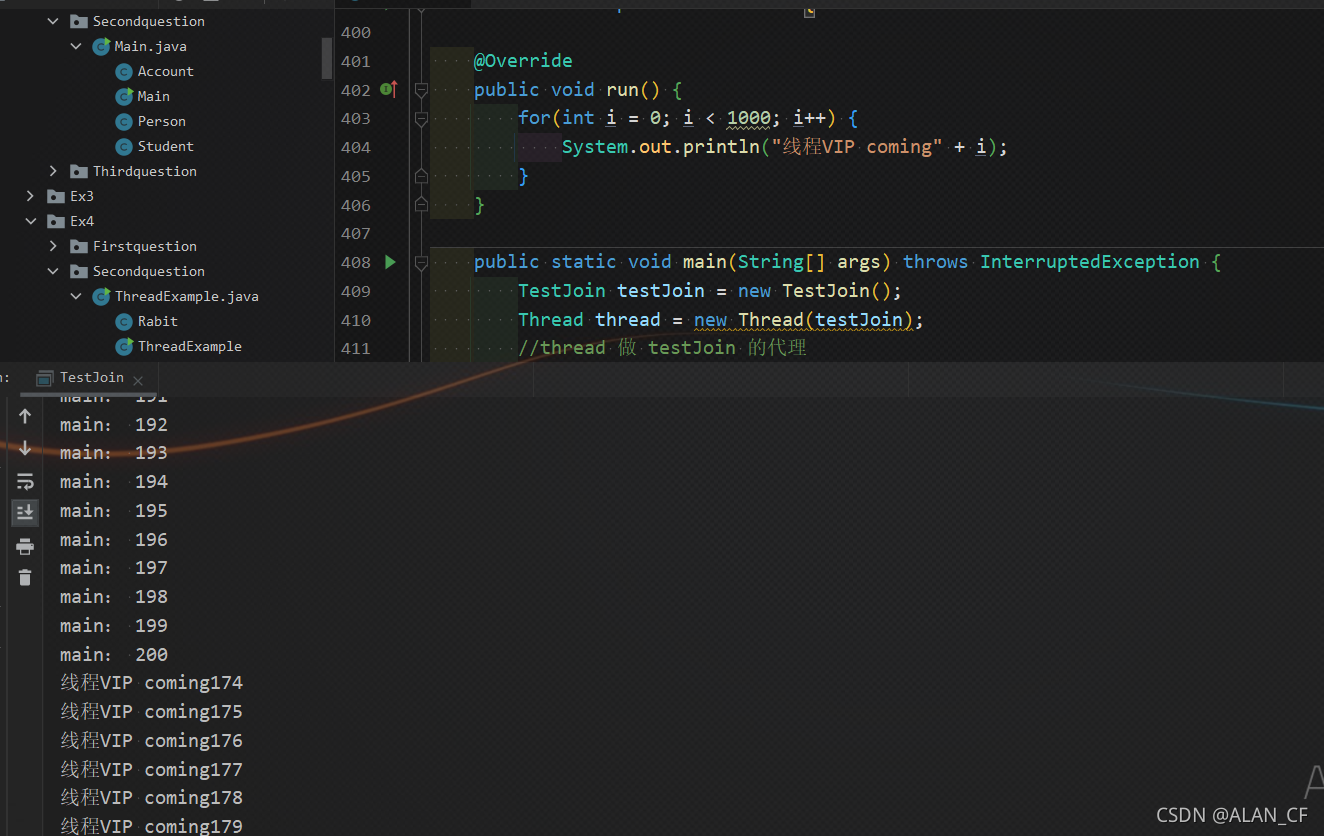
Task: Fold the run() method at line 402
Action: click(421, 90)
